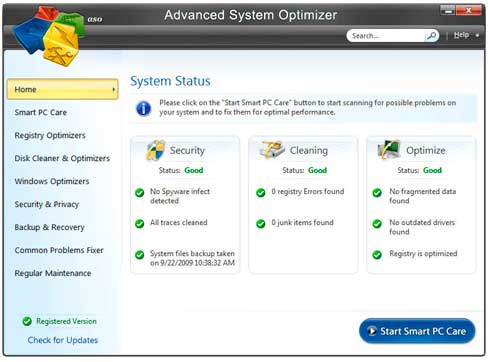Viewport: 488px width, 362px height.
Task: Open Smart PC Care section
Action: pyautogui.click(x=41, y=112)
